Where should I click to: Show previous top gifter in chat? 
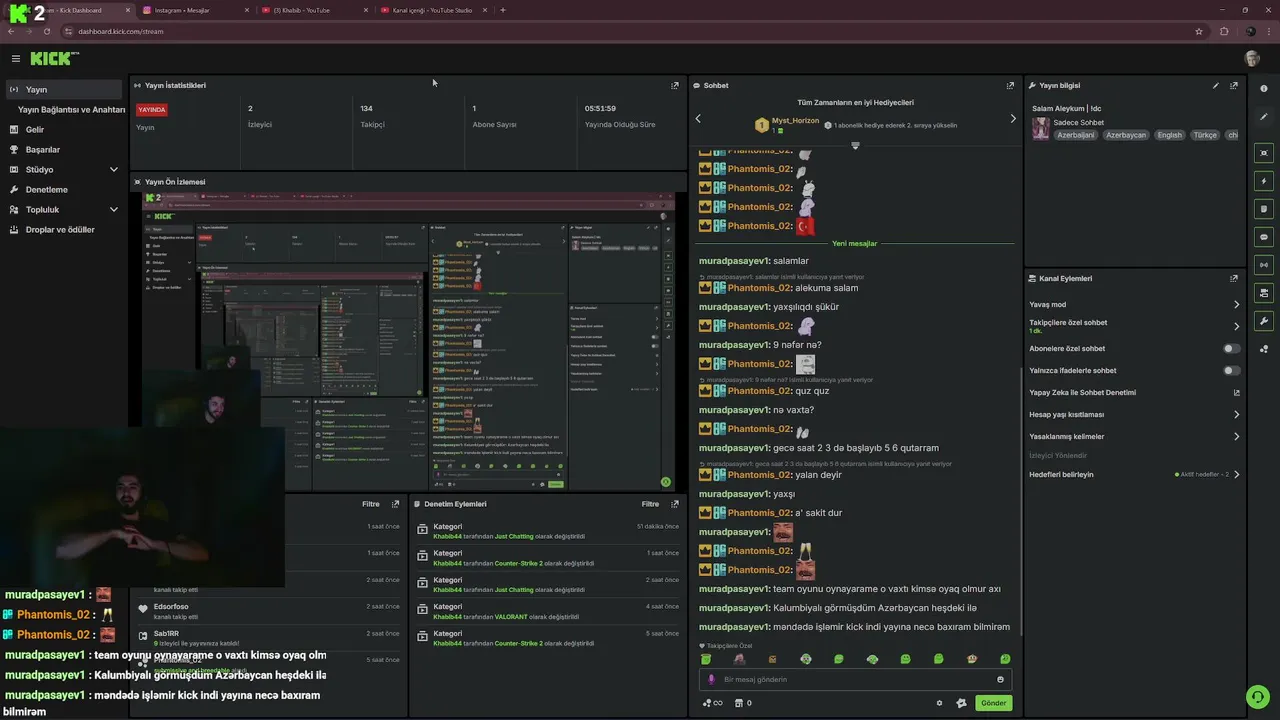(698, 119)
